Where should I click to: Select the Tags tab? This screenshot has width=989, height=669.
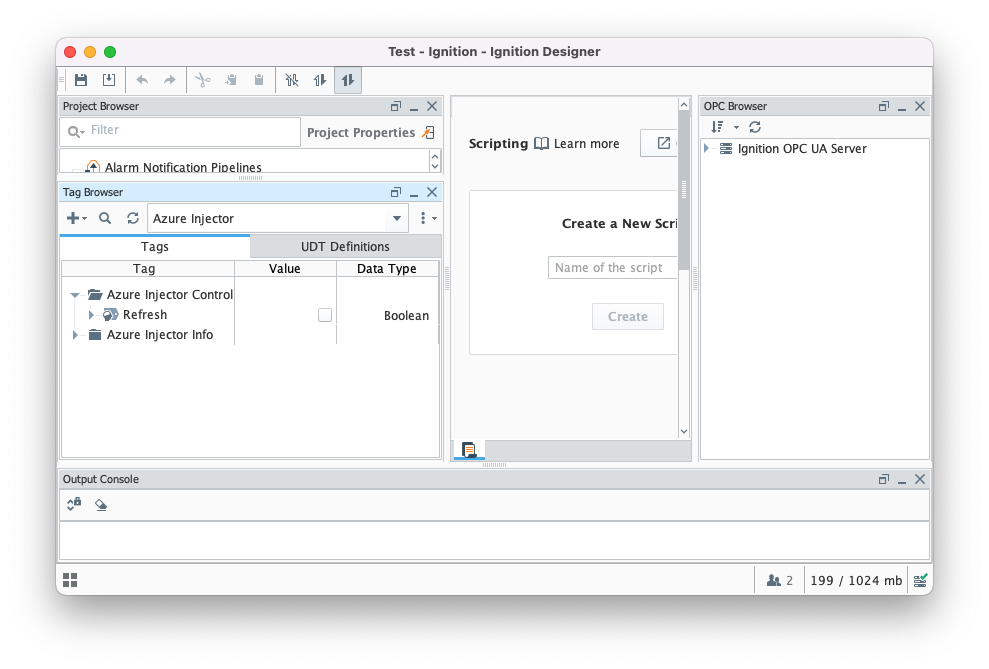pos(155,246)
